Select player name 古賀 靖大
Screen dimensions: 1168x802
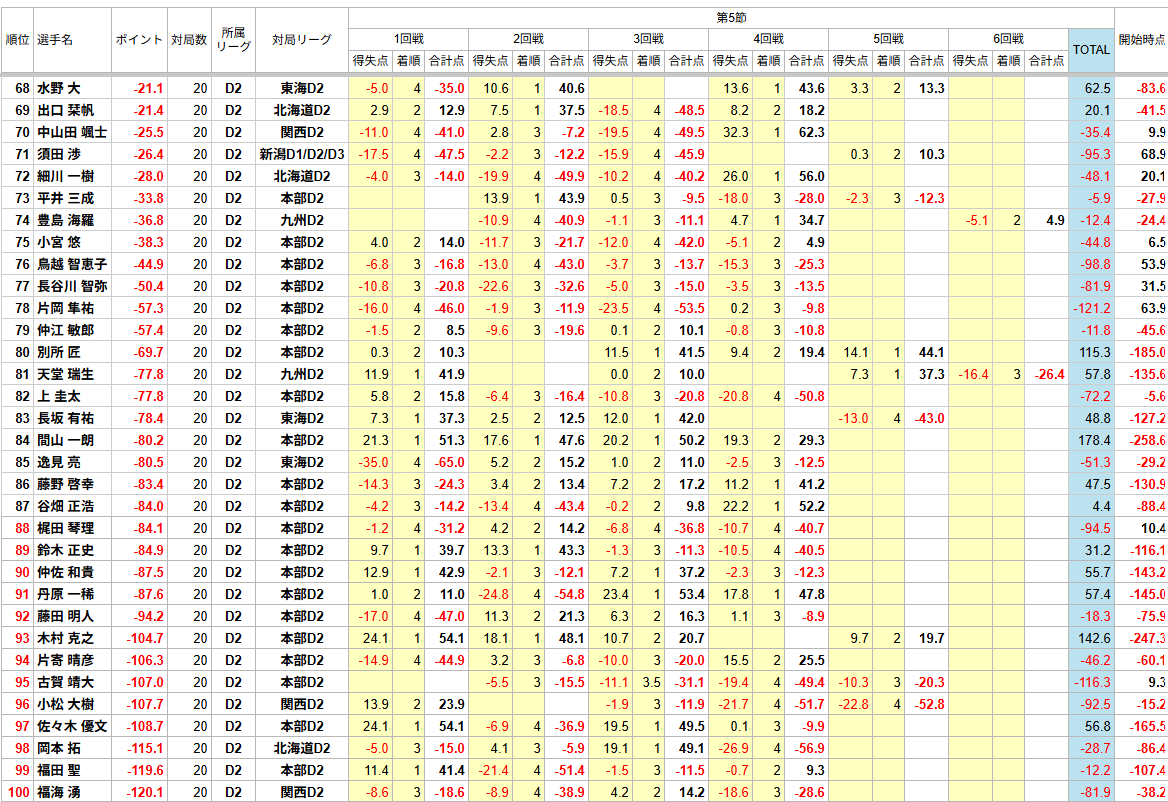tap(66, 682)
